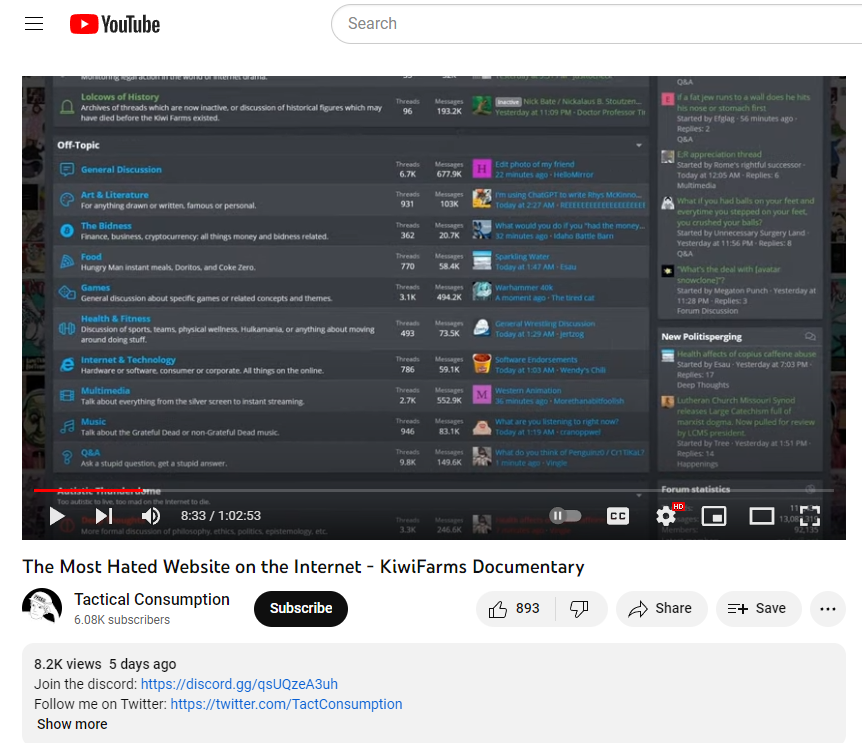Open video settings gear
This screenshot has height=743, width=862.
click(666, 516)
